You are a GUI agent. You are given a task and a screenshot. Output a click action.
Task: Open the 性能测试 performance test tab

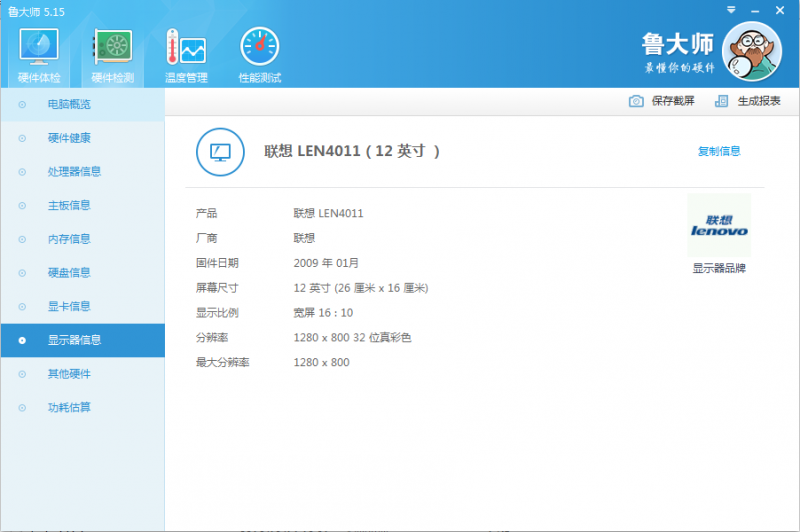point(260,56)
